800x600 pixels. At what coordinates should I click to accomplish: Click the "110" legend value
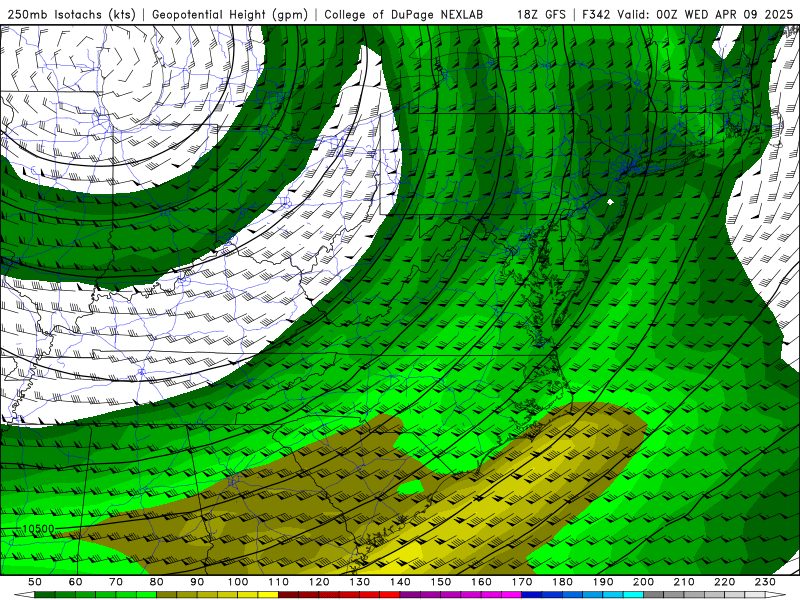click(x=279, y=582)
